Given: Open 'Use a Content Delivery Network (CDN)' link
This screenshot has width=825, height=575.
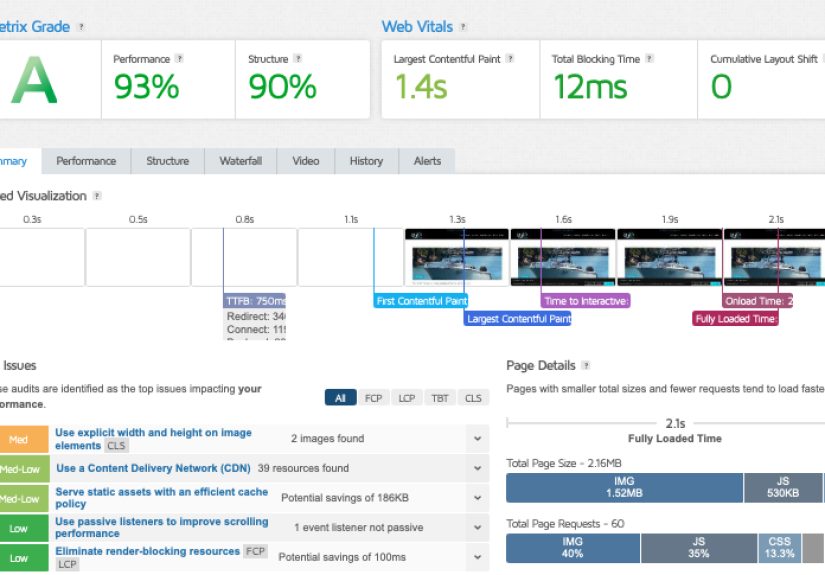Looking at the screenshot, I should 153,468.
